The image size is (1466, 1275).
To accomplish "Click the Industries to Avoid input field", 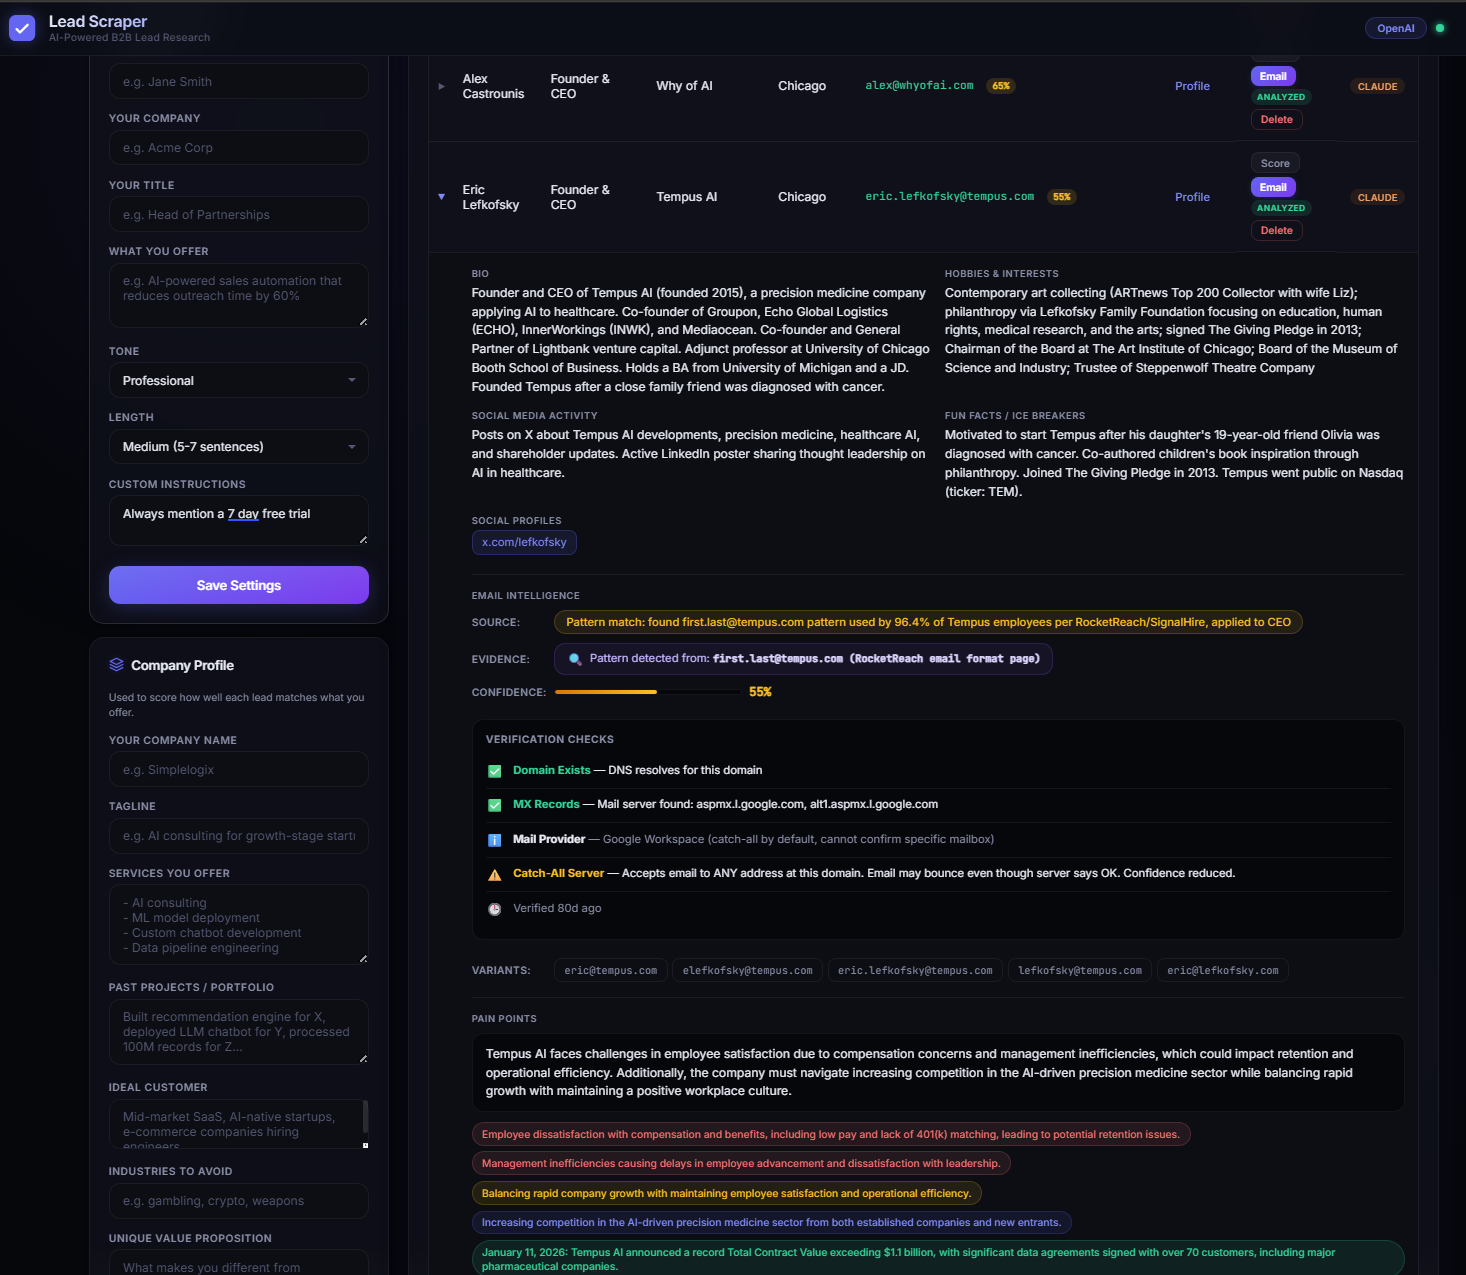I will click(x=239, y=1201).
